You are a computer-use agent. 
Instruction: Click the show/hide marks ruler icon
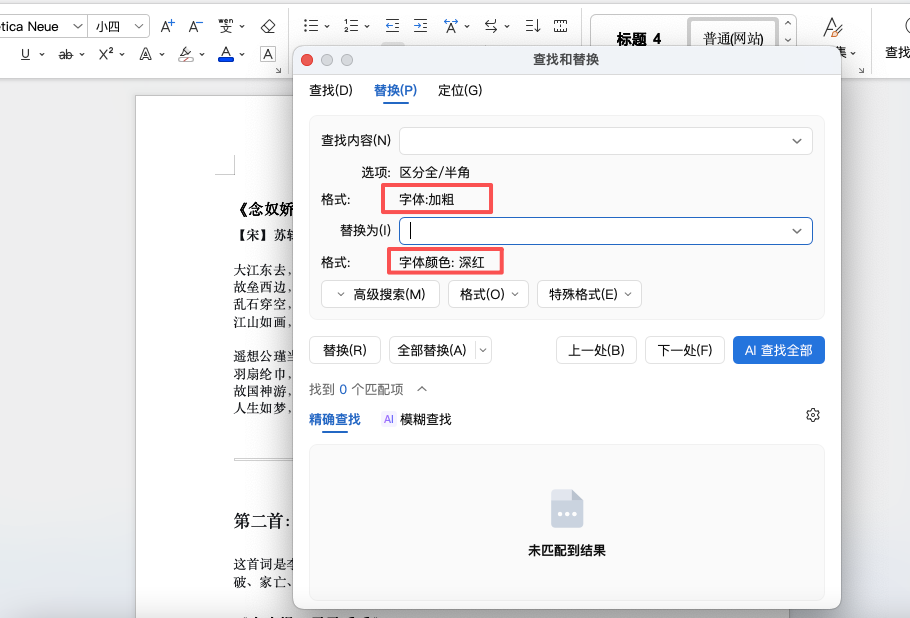click(560, 26)
